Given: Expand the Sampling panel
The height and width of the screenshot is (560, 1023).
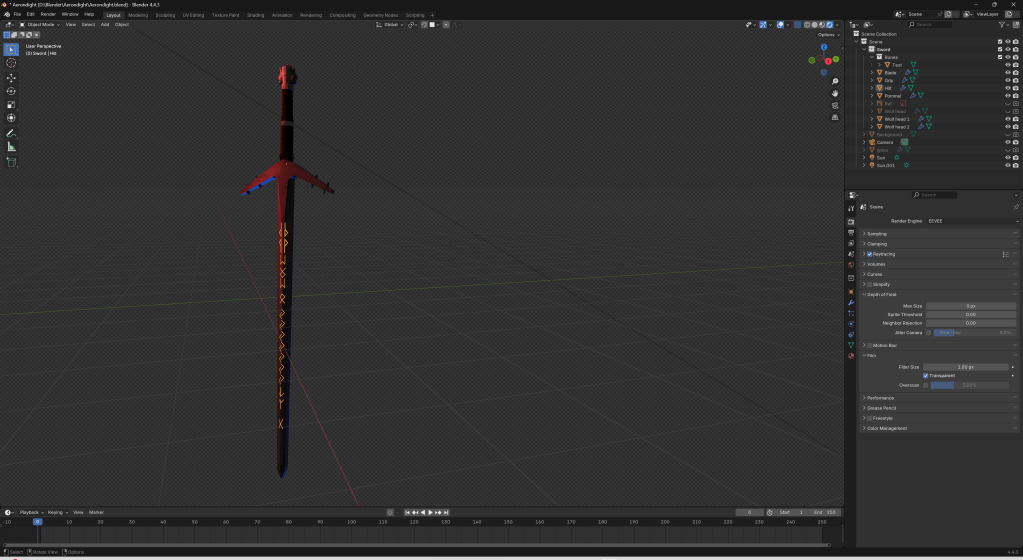Looking at the screenshot, I should pyautogui.click(x=877, y=234).
